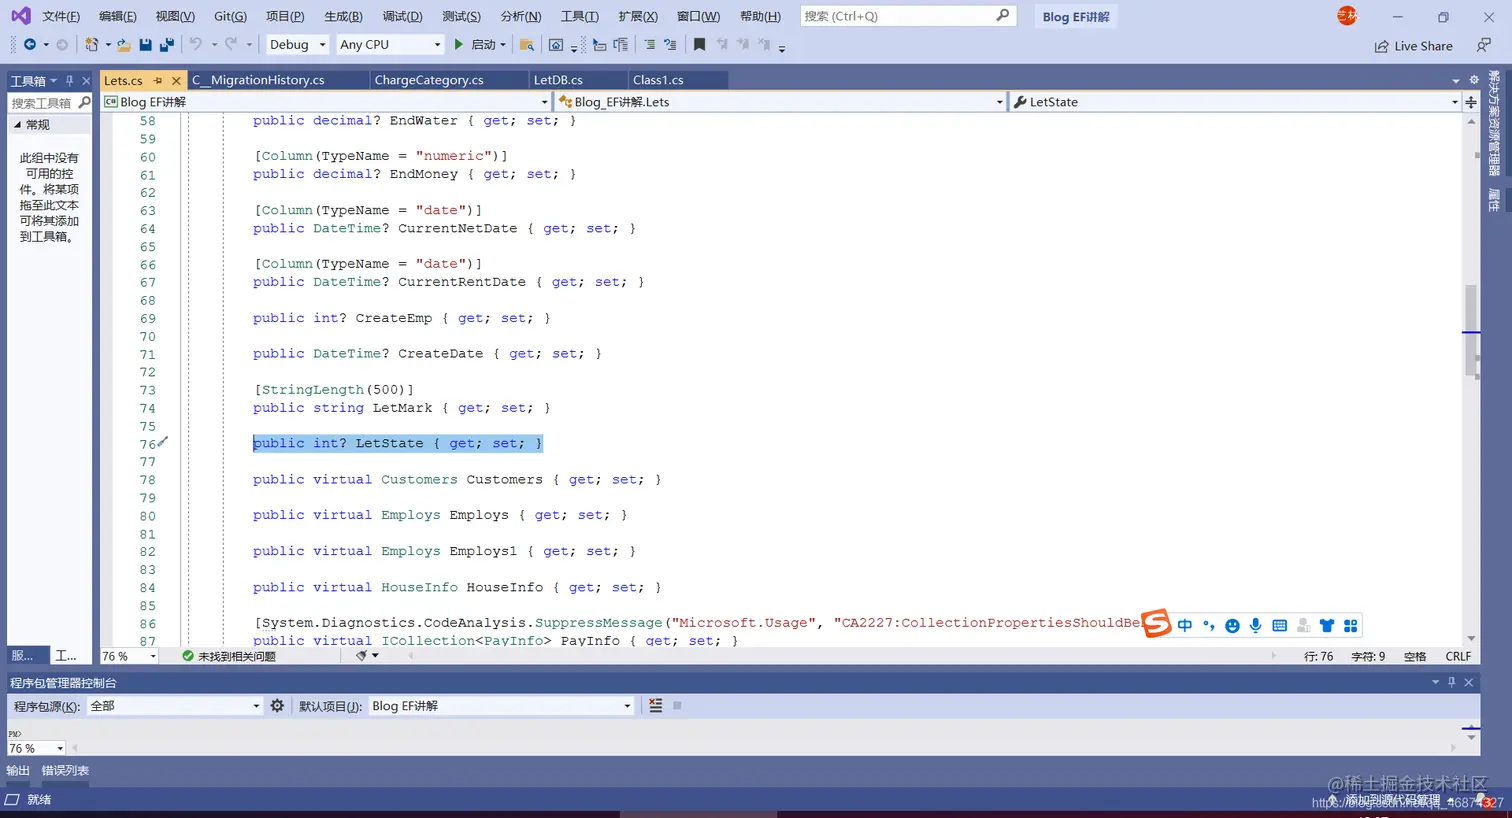Clear the package manager console
1512x818 pixels.
point(655,705)
